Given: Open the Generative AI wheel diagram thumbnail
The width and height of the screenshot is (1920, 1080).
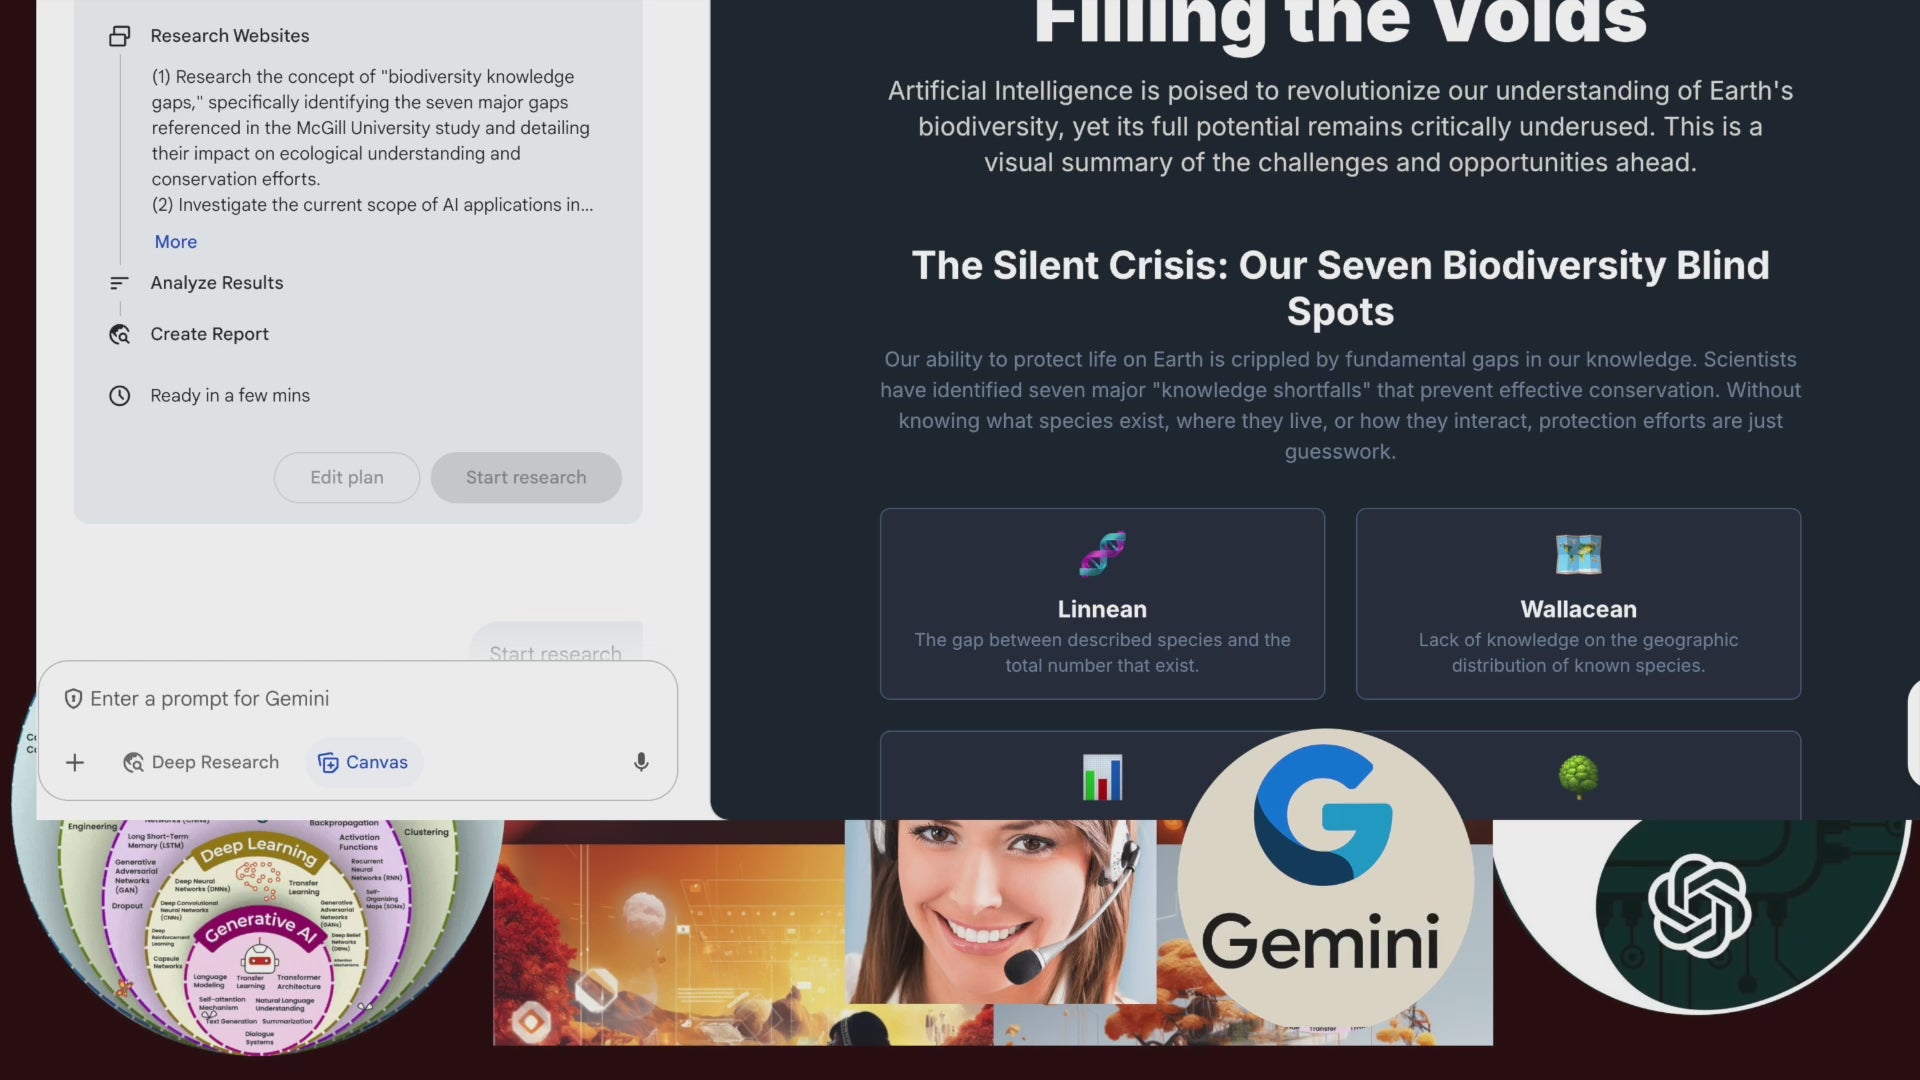Looking at the screenshot, I should (x=258, y=932).
